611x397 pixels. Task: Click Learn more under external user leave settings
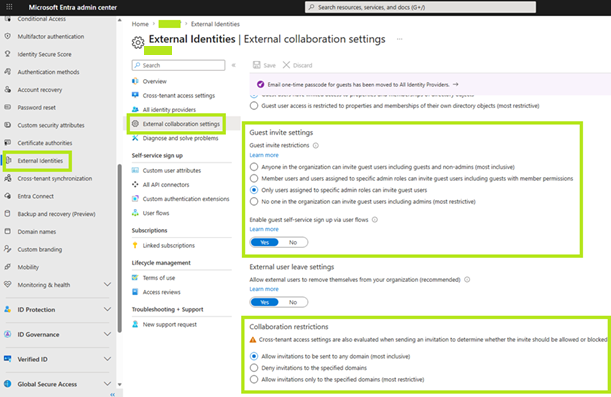click(x=264, y=289)
